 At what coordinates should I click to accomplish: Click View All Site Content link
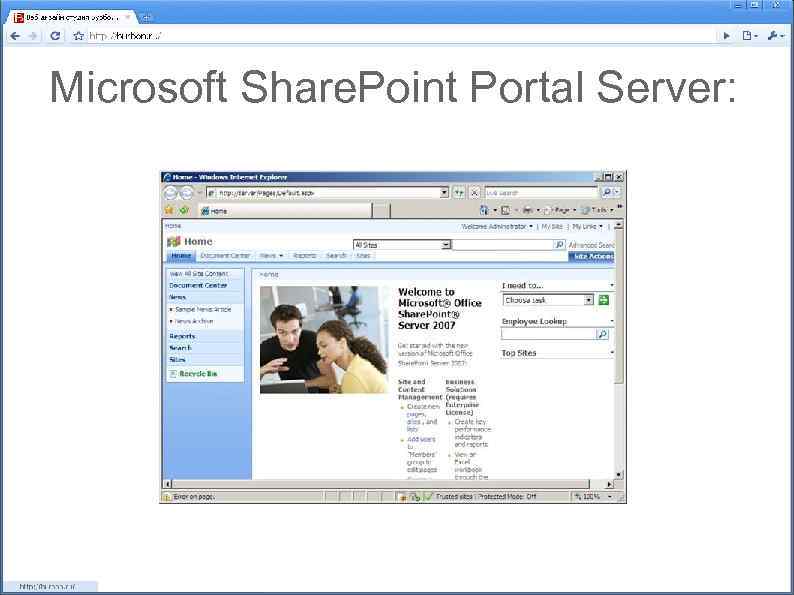click(x=198, y=274)
